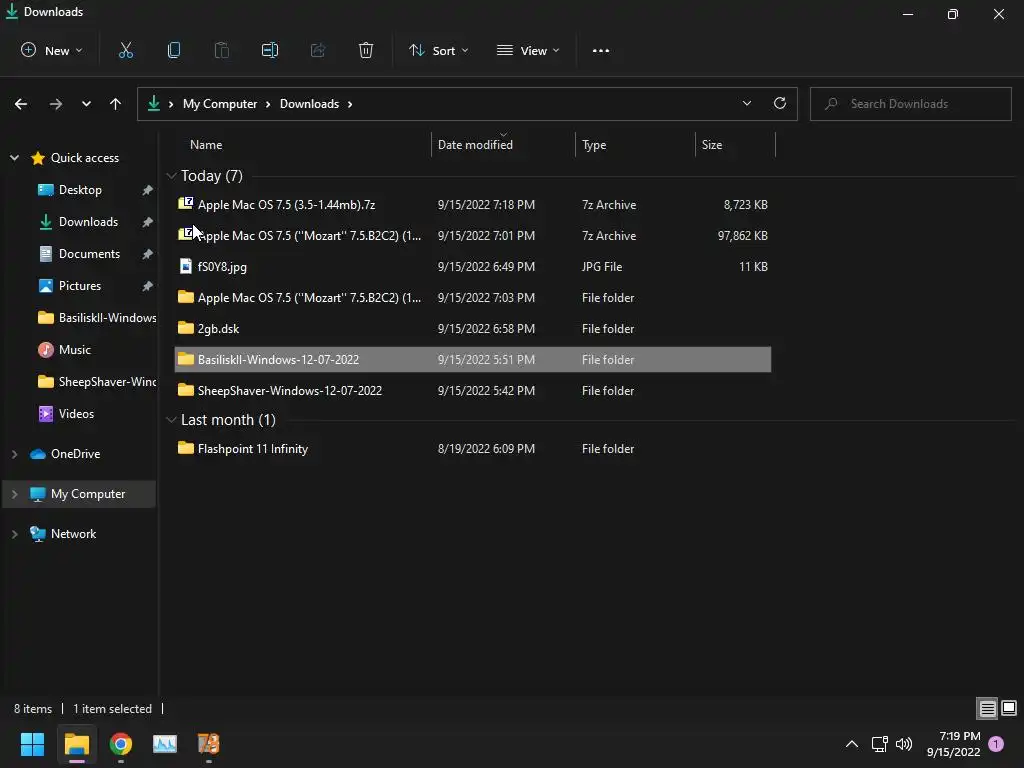1024x768 pixels.
Task: Open the View layout dropdown
Action: [x=528, y=50]
